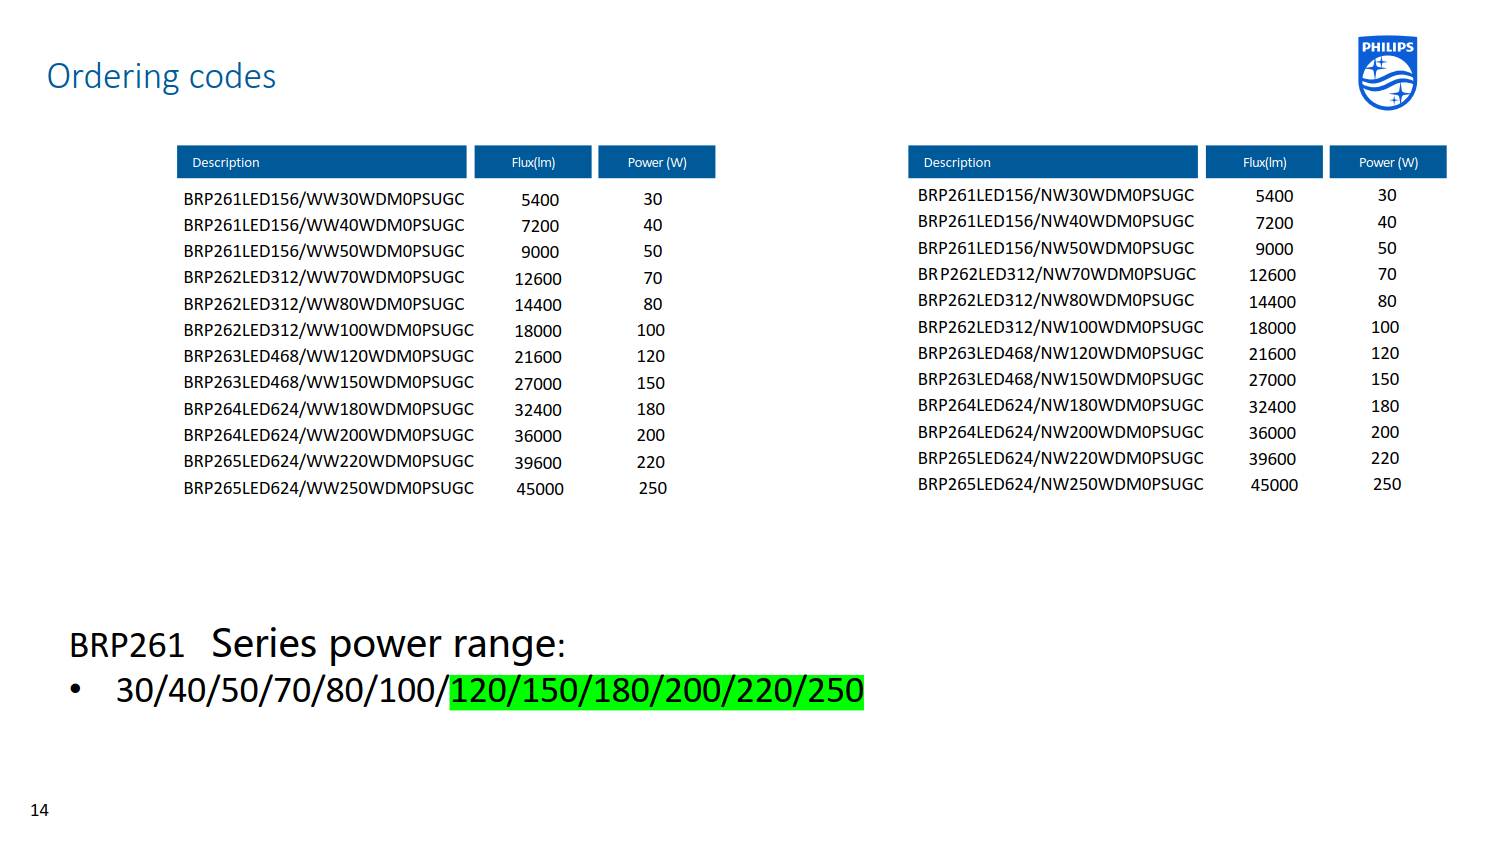Image resolution: width=1500 pixels, height=844 pixels.
Task: Click the Description header of the NW codes table
Action: click(1053, 162)
